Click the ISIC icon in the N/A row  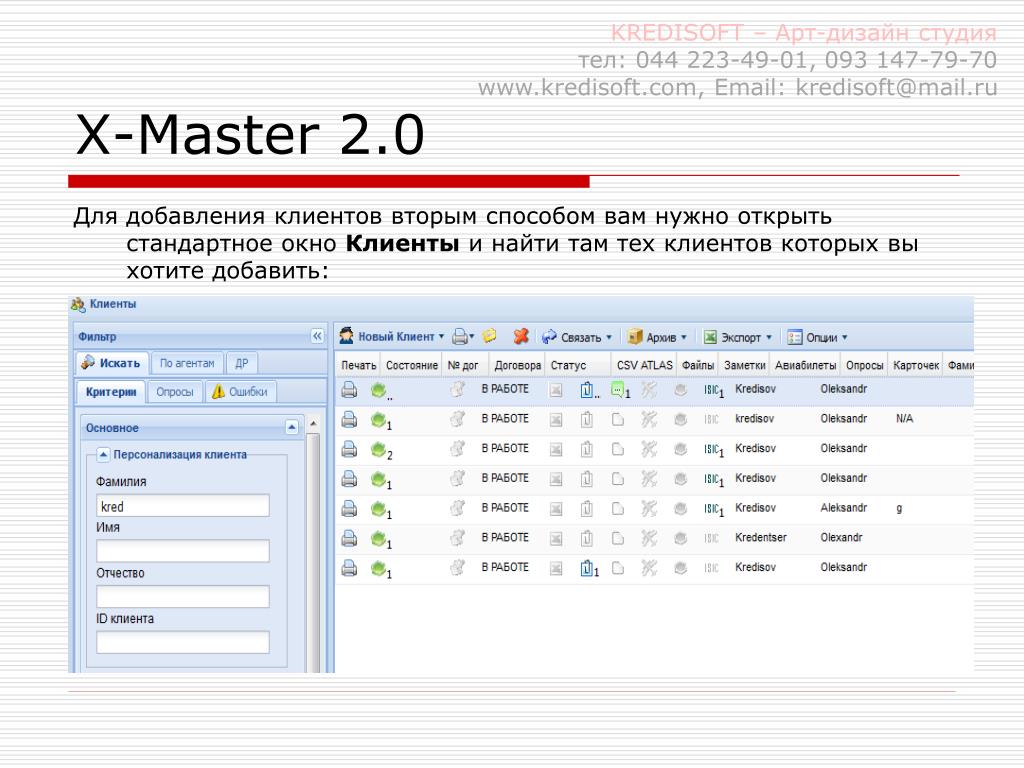[712, 419]
